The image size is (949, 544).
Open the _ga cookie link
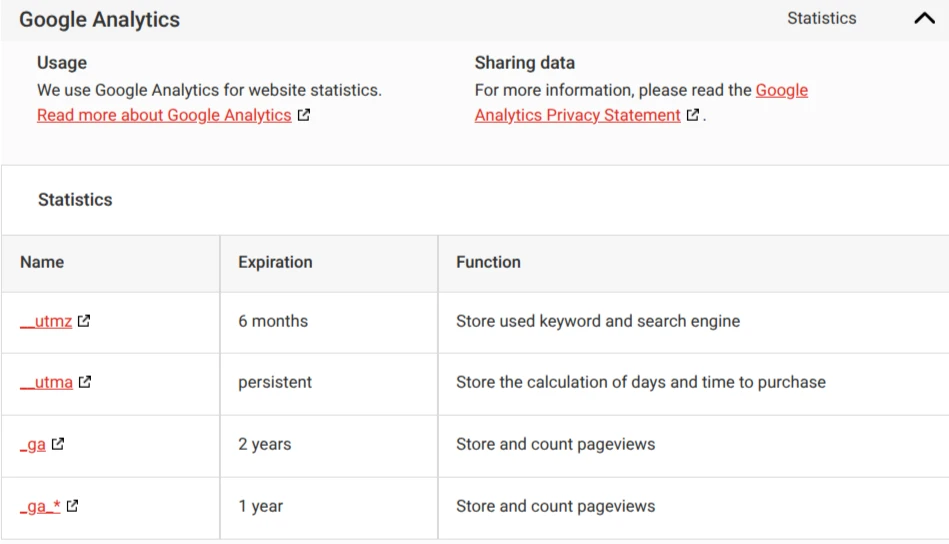tap(33, 444)
